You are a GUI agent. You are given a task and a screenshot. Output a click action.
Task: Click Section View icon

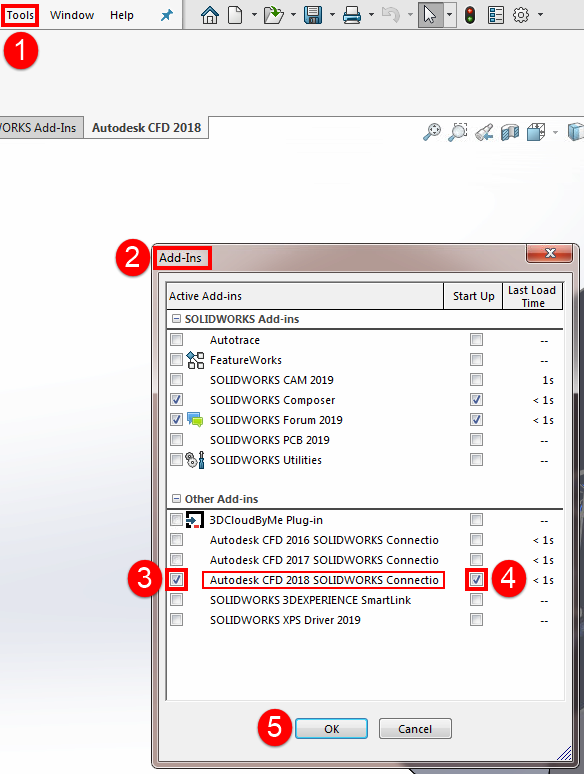tap(509, 132)
